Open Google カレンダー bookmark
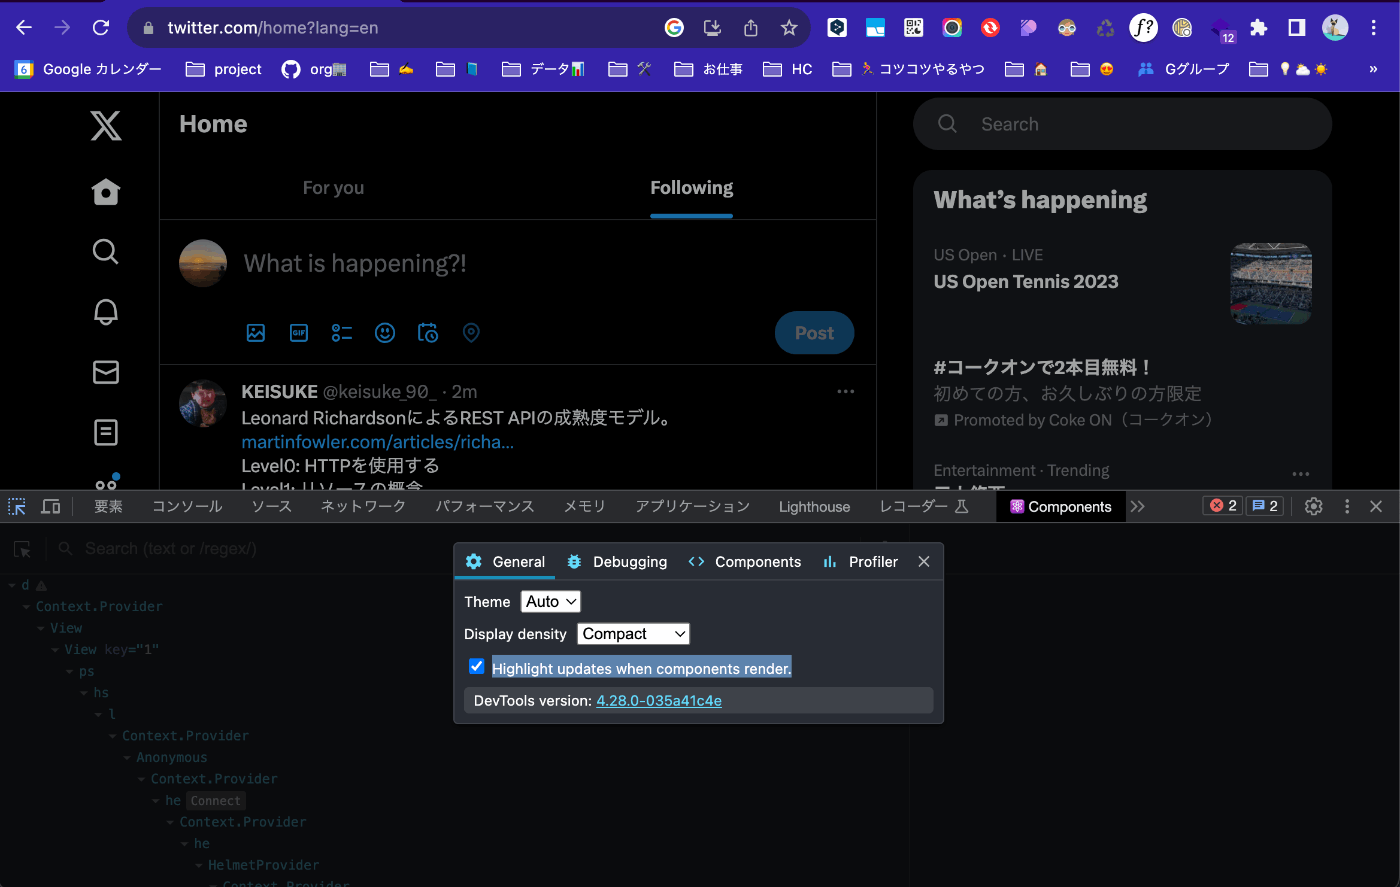This screenshot has height=887, width=1400. pyautogui.click(x=88, y=69)
